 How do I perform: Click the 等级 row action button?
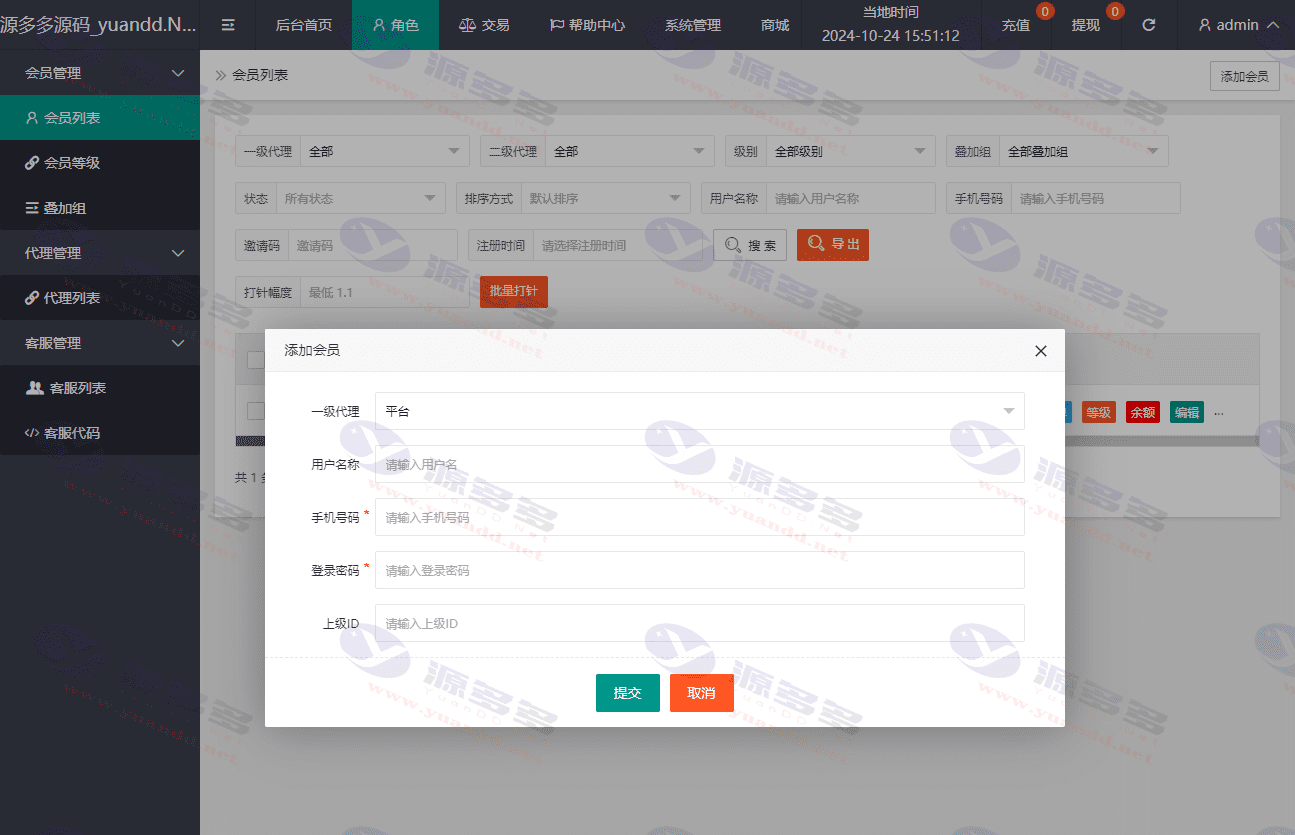click(x=1099, y=412)
